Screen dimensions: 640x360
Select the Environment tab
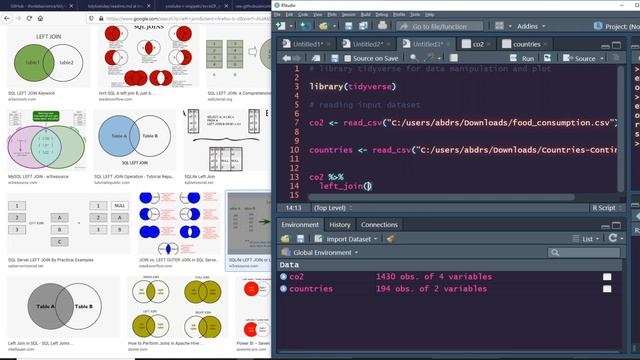coord(300,224)
